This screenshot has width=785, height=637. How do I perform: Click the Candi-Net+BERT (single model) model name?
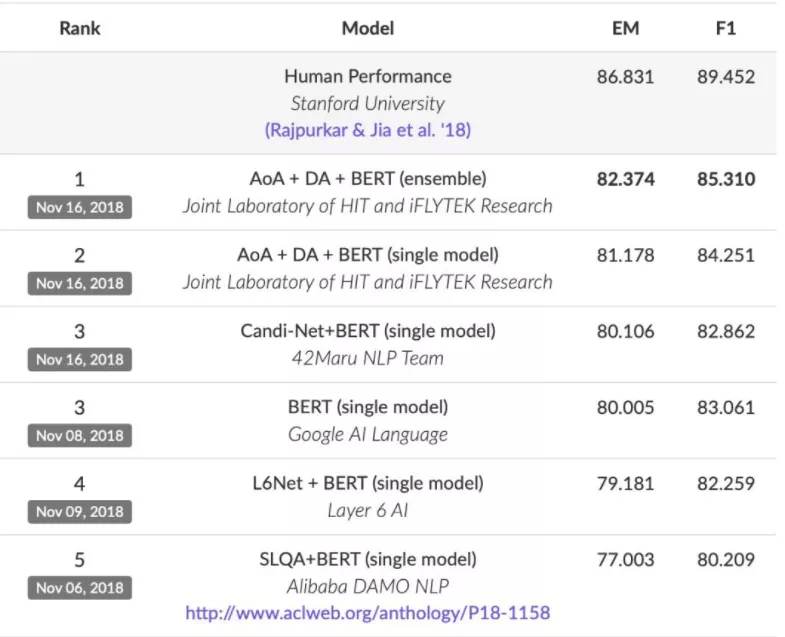[367, 331]
